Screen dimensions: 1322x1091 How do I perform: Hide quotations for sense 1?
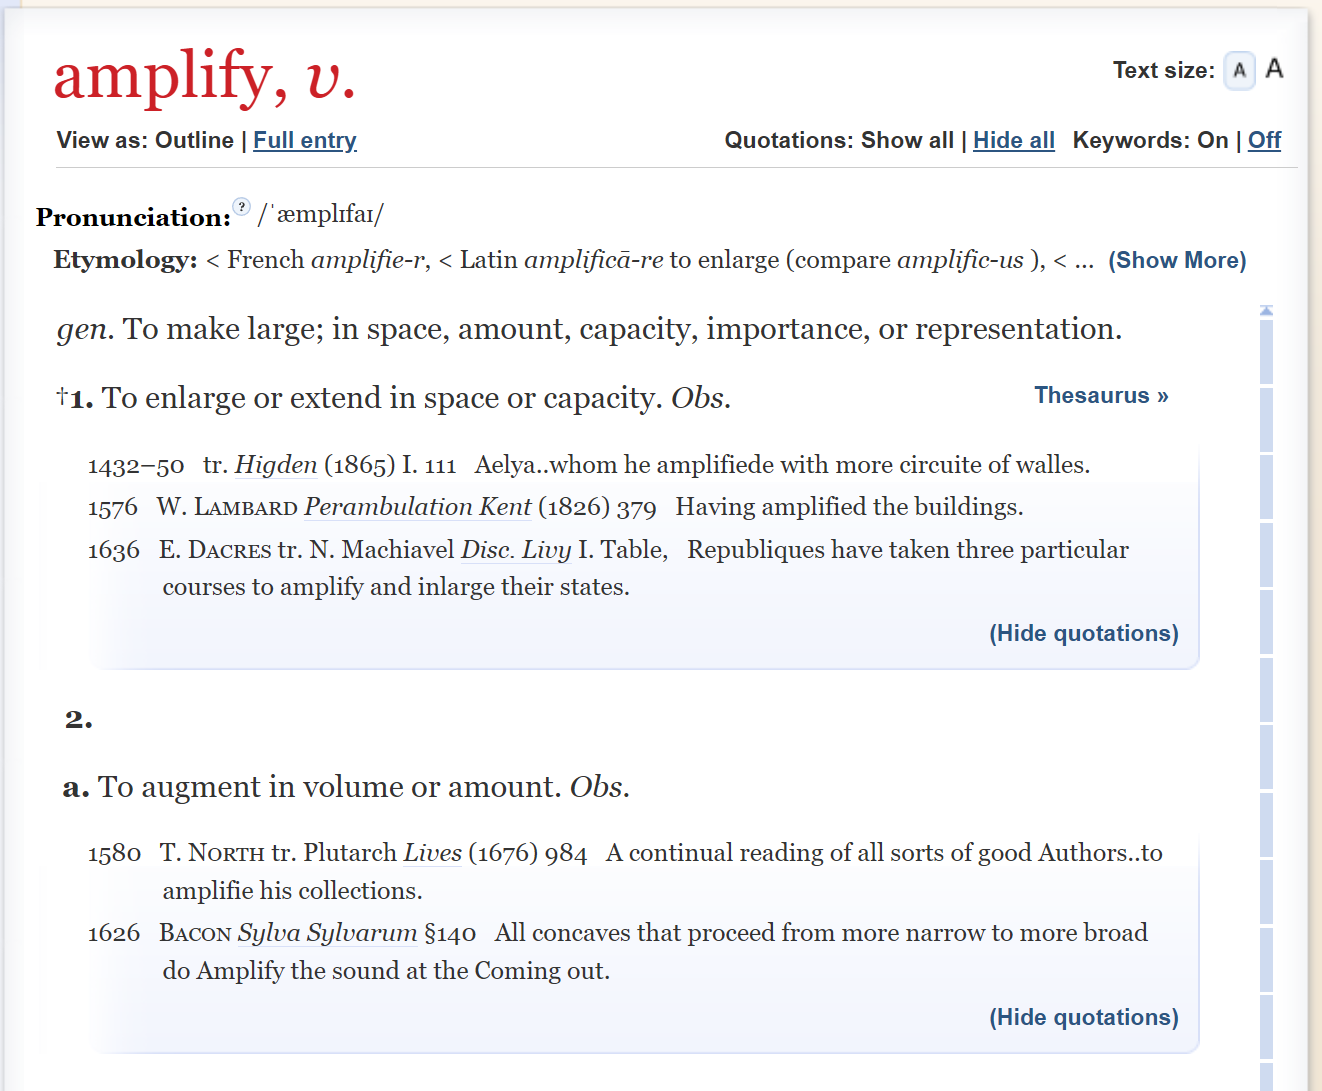[x=1084, y=633]
